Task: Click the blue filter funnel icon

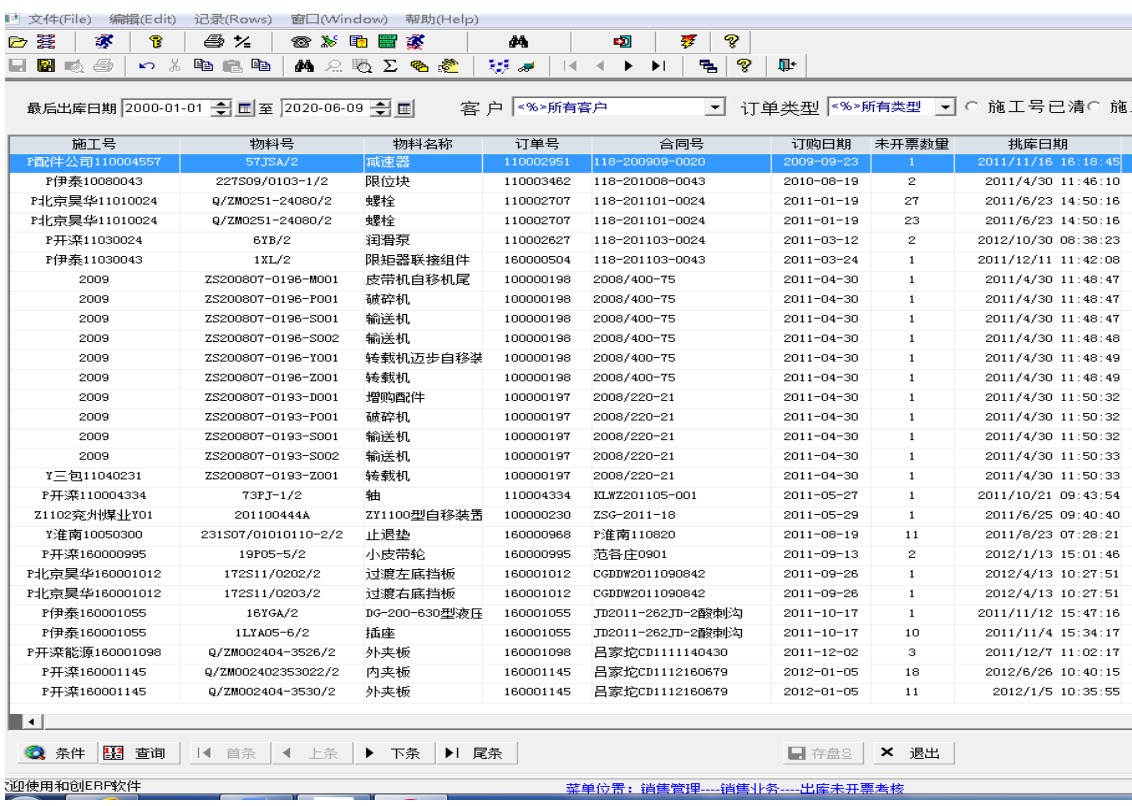Action: (498, 66)
